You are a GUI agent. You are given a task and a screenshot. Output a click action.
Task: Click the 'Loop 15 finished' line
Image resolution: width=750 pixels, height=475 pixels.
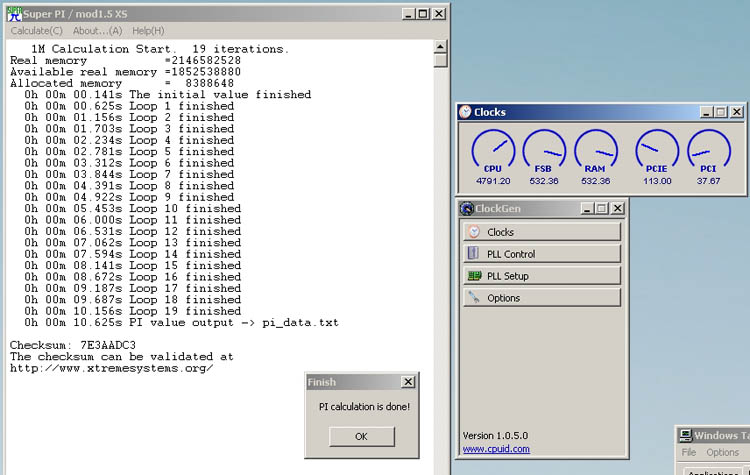(132, 265)
